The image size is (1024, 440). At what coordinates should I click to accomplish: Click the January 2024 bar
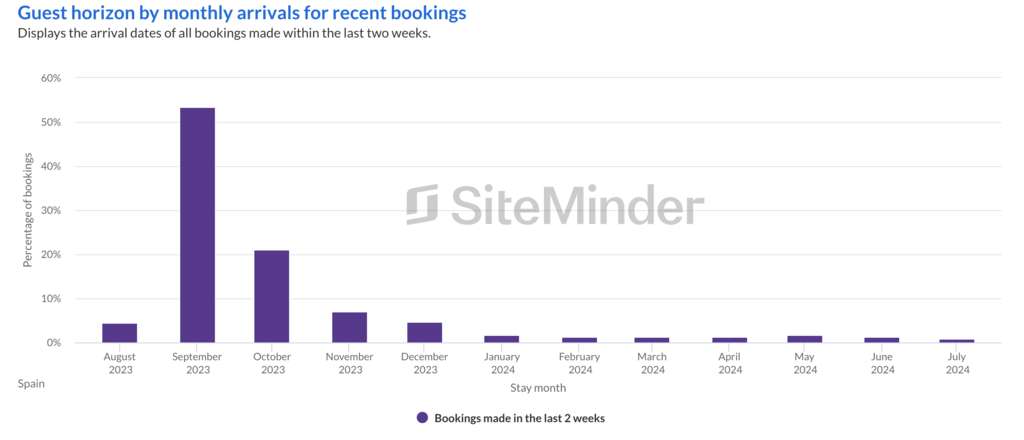[x=502, y=339]
